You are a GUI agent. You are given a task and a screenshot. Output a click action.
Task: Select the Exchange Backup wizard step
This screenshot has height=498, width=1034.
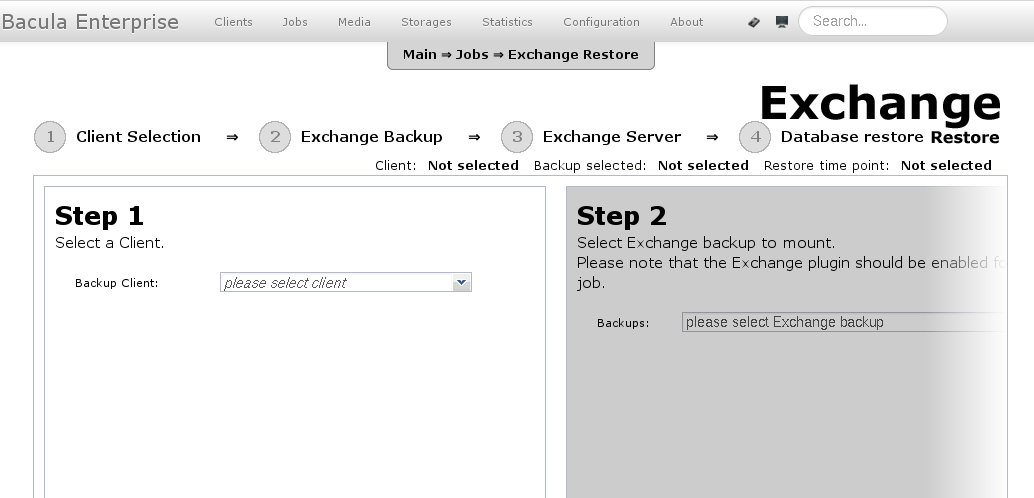tap(371, 137)
